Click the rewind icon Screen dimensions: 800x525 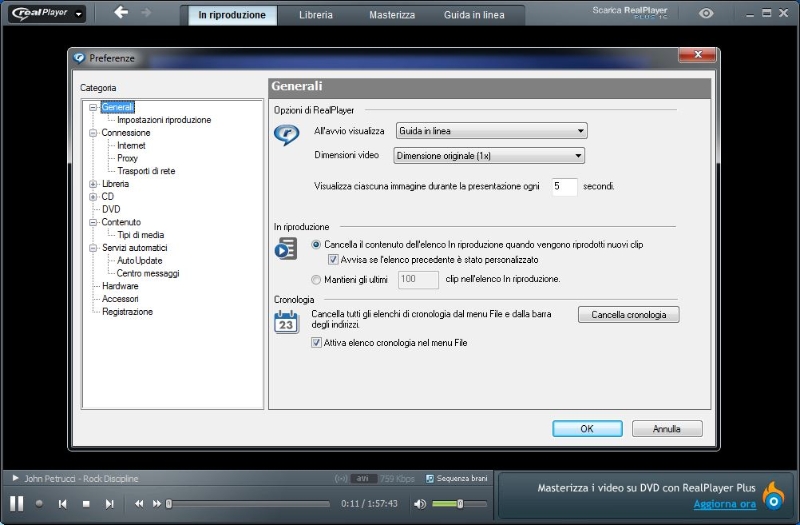coord(139,503)
